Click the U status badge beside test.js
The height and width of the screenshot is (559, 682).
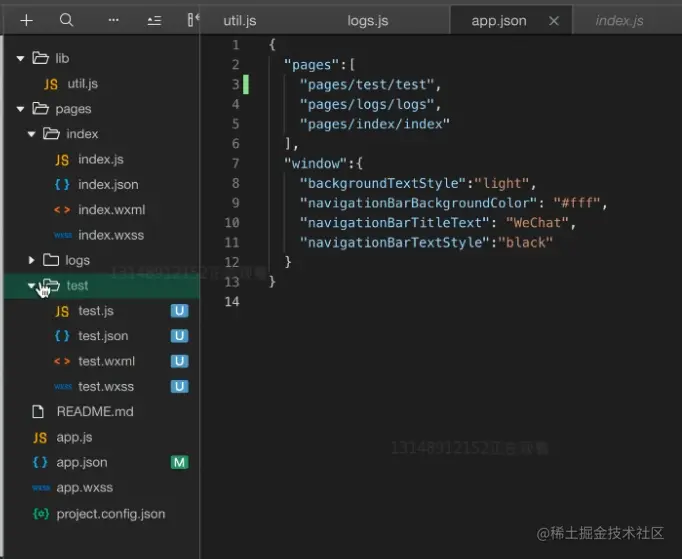tap(179, 311)
